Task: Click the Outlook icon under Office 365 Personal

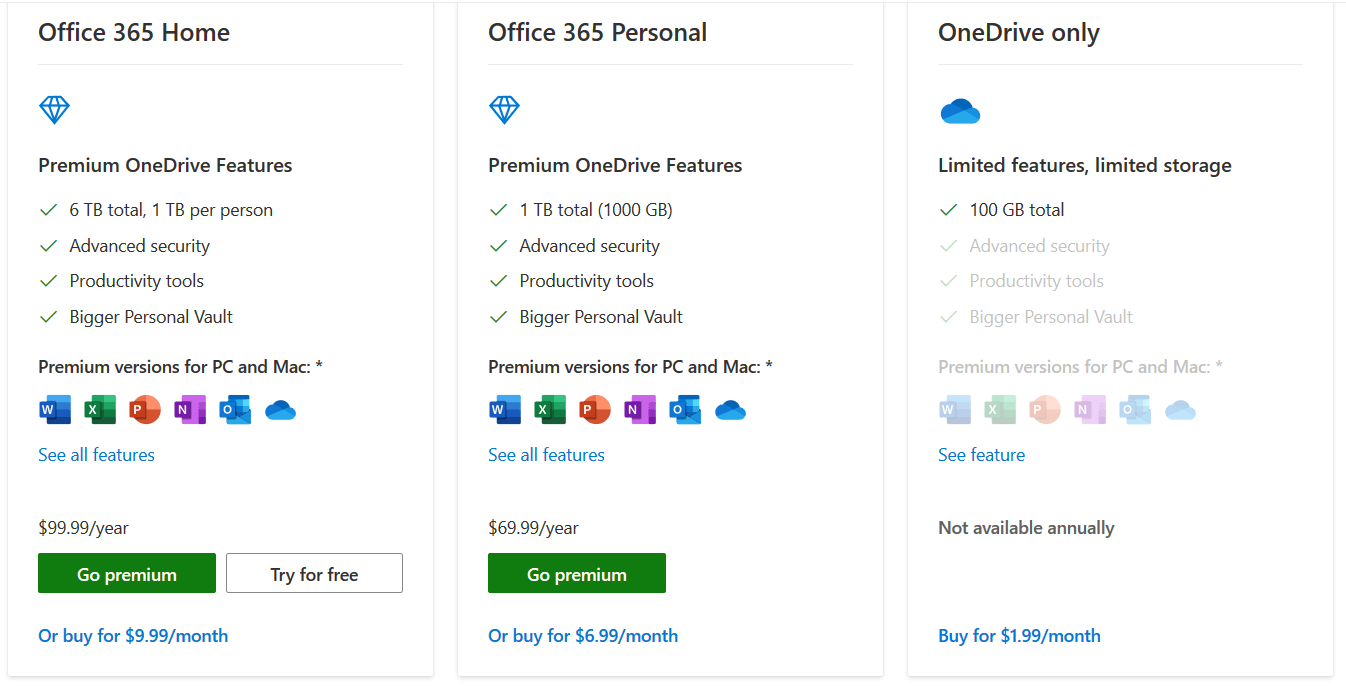Action: point(685,410)
